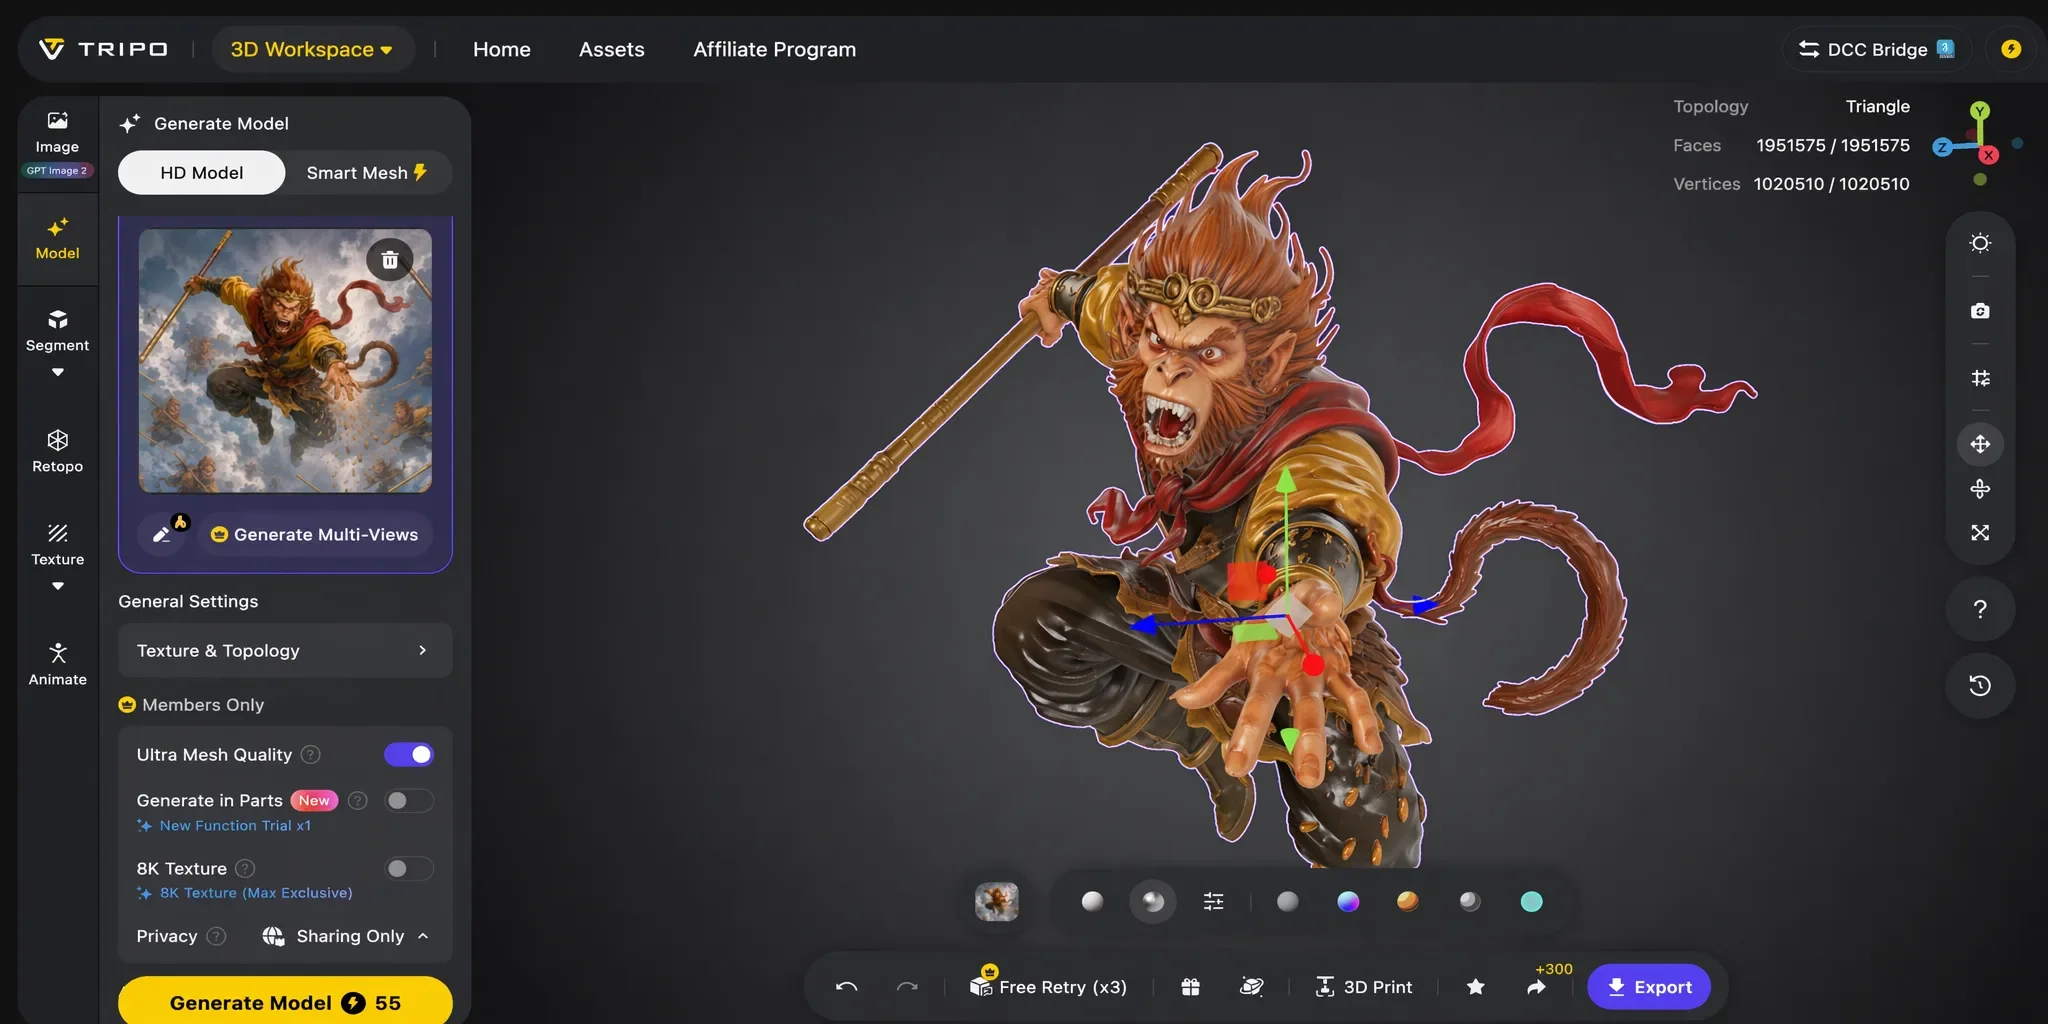The width and height of the screenshot is (2048, 1024).
Task: Open the render adjustment sliders icon
Action: (x=1213, y=902)
